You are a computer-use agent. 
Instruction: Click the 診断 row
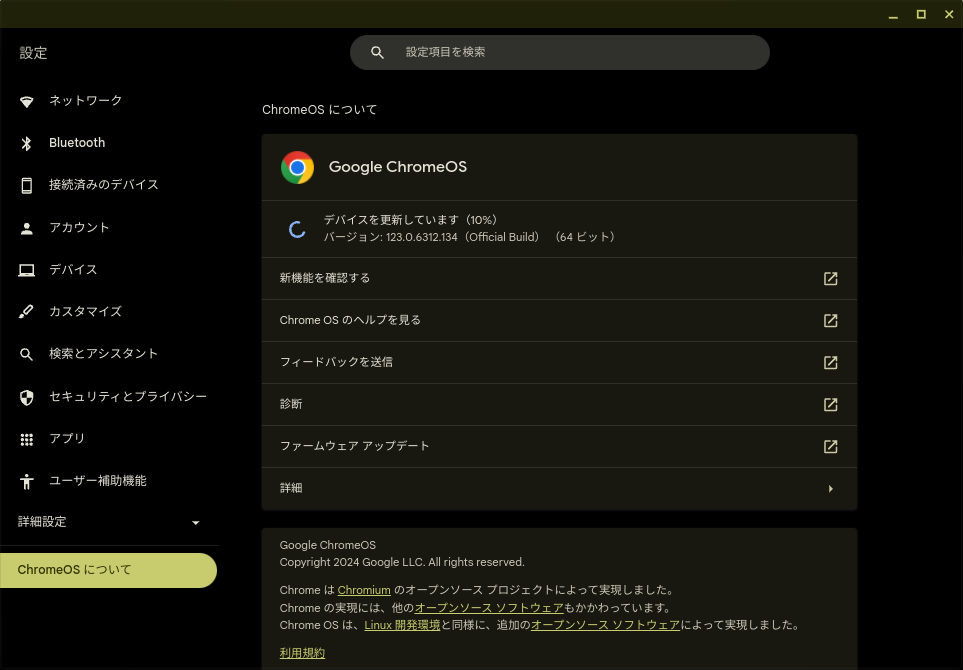(559, 404)
